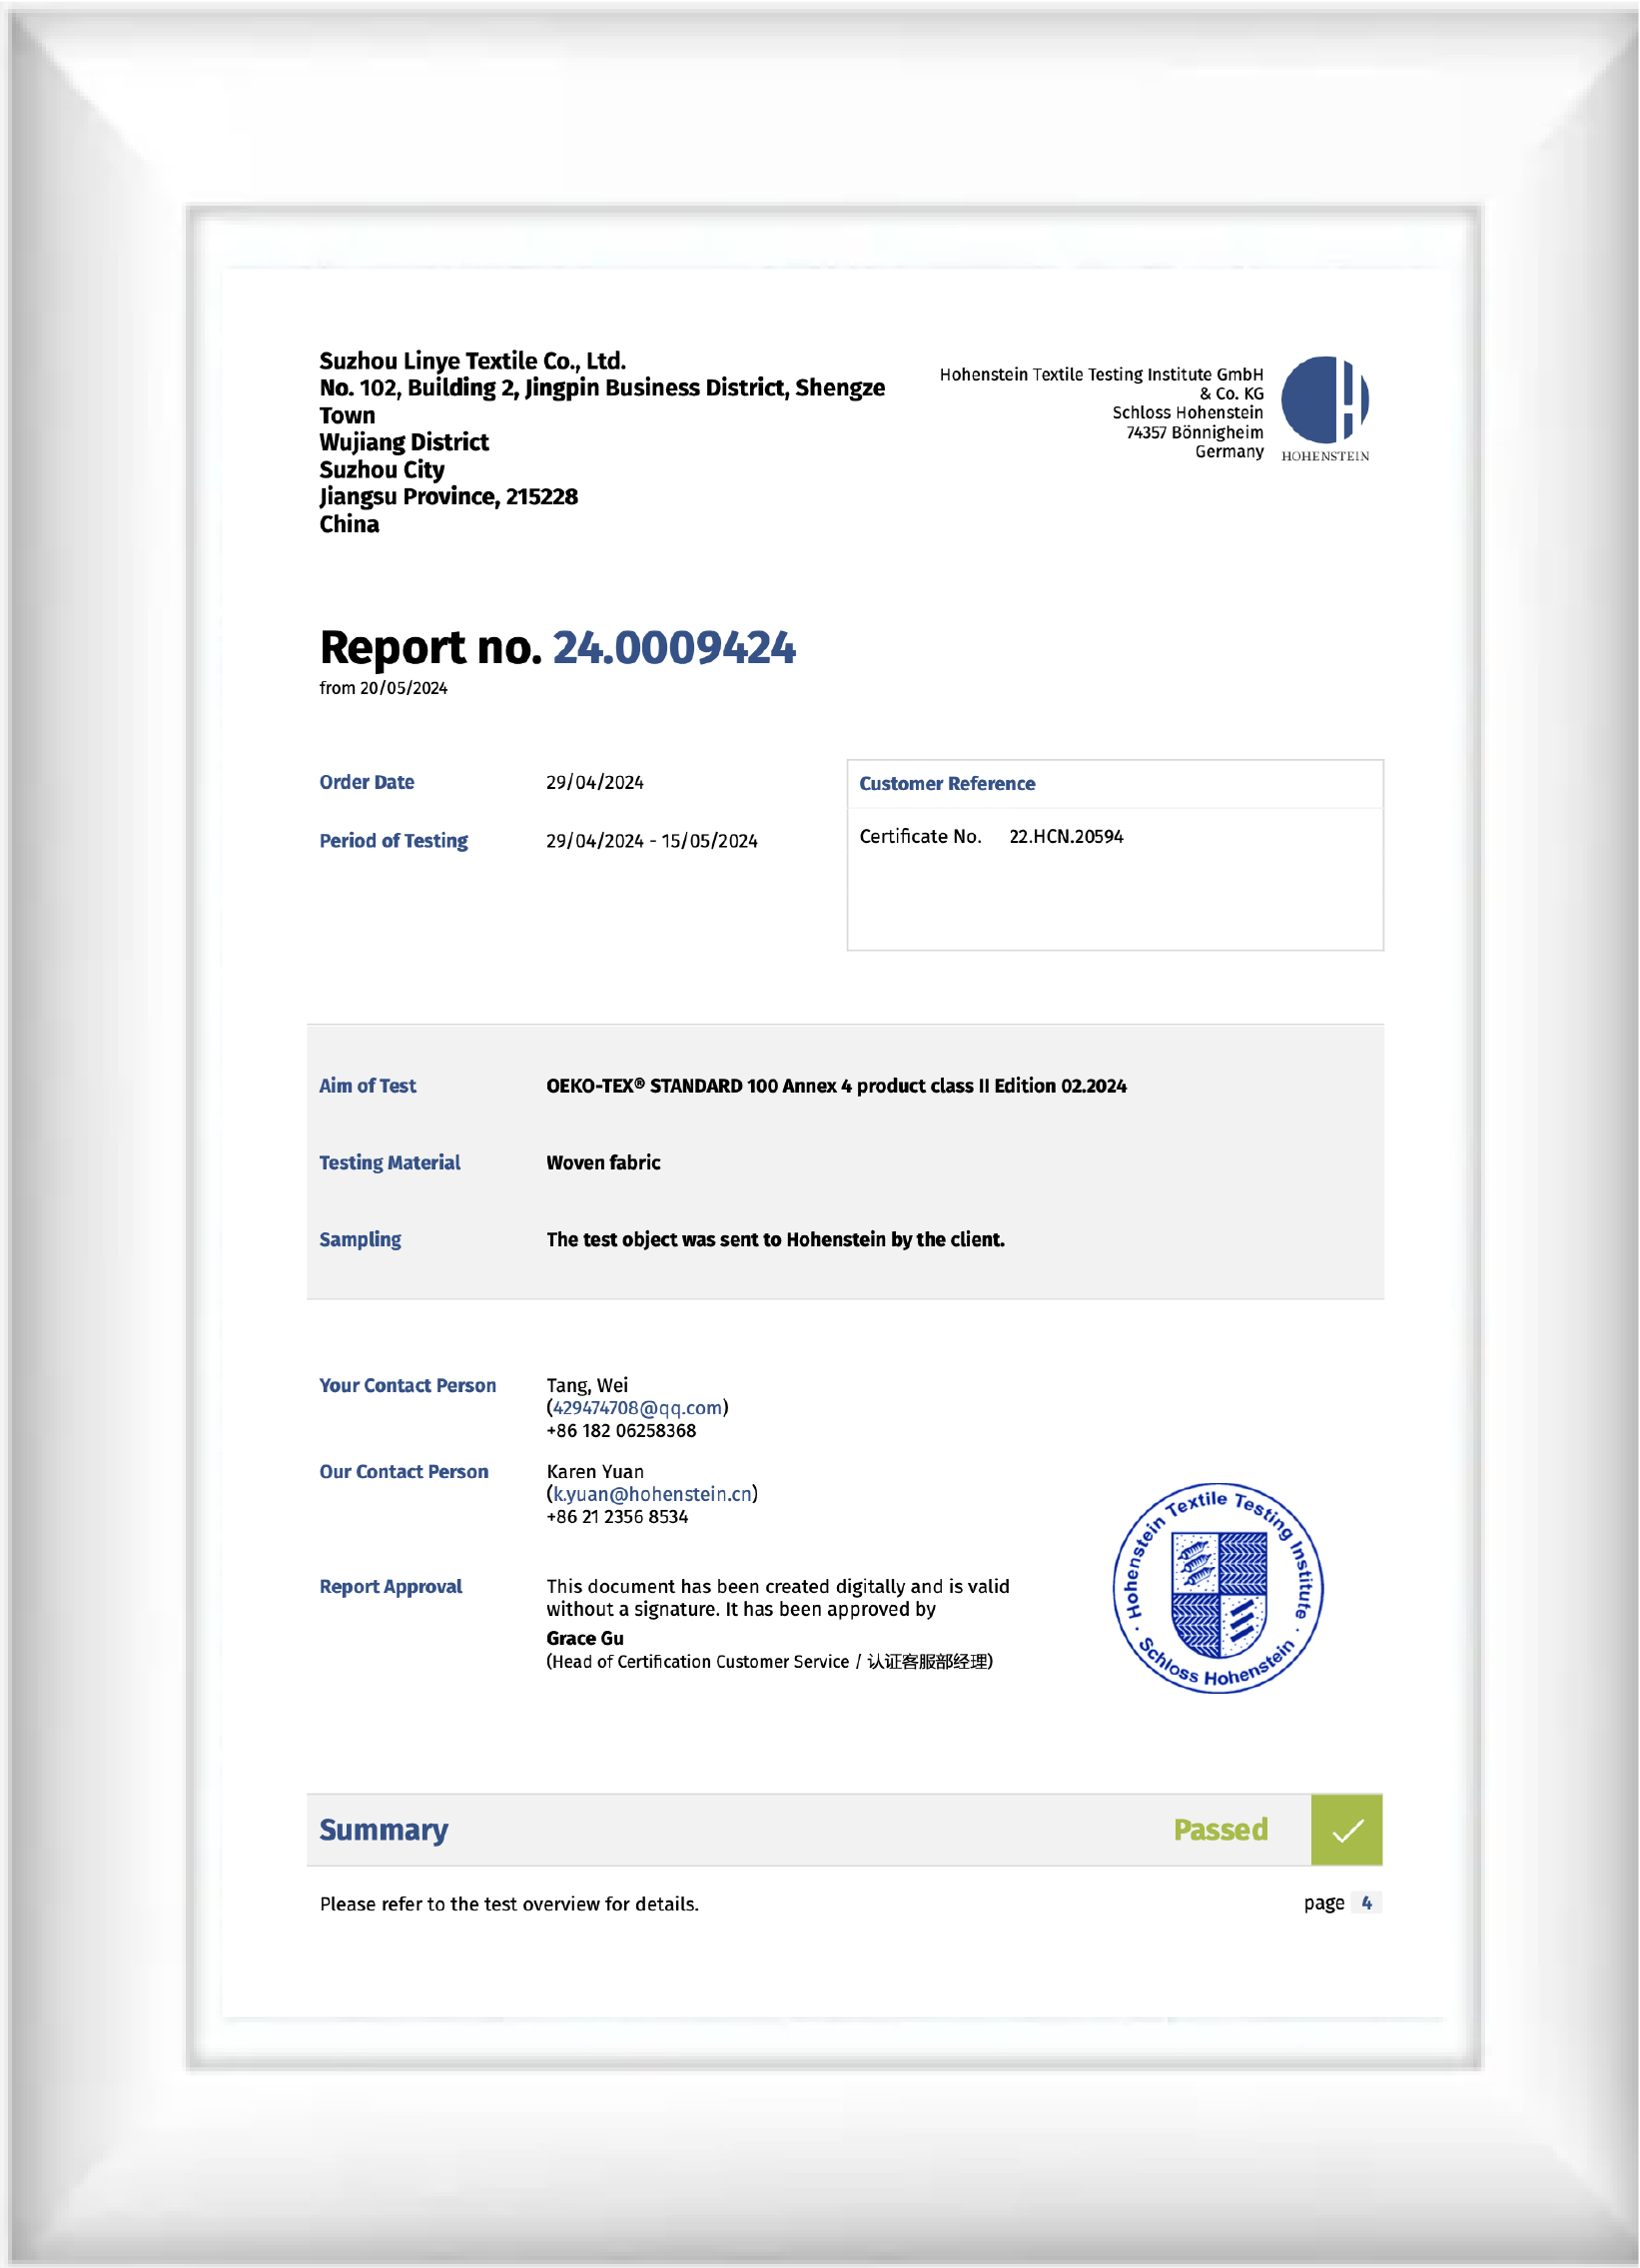This screenshot has height=2268, width=1640.
Task: Click the OEKO-TEX STANDARD 100 description text
Action: point(836,1086)
